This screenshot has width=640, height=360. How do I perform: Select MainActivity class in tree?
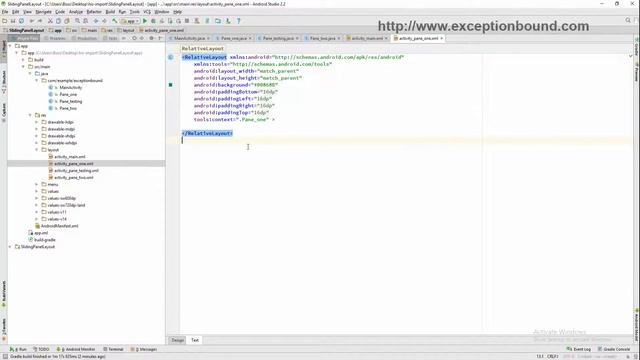pos(71,87)
